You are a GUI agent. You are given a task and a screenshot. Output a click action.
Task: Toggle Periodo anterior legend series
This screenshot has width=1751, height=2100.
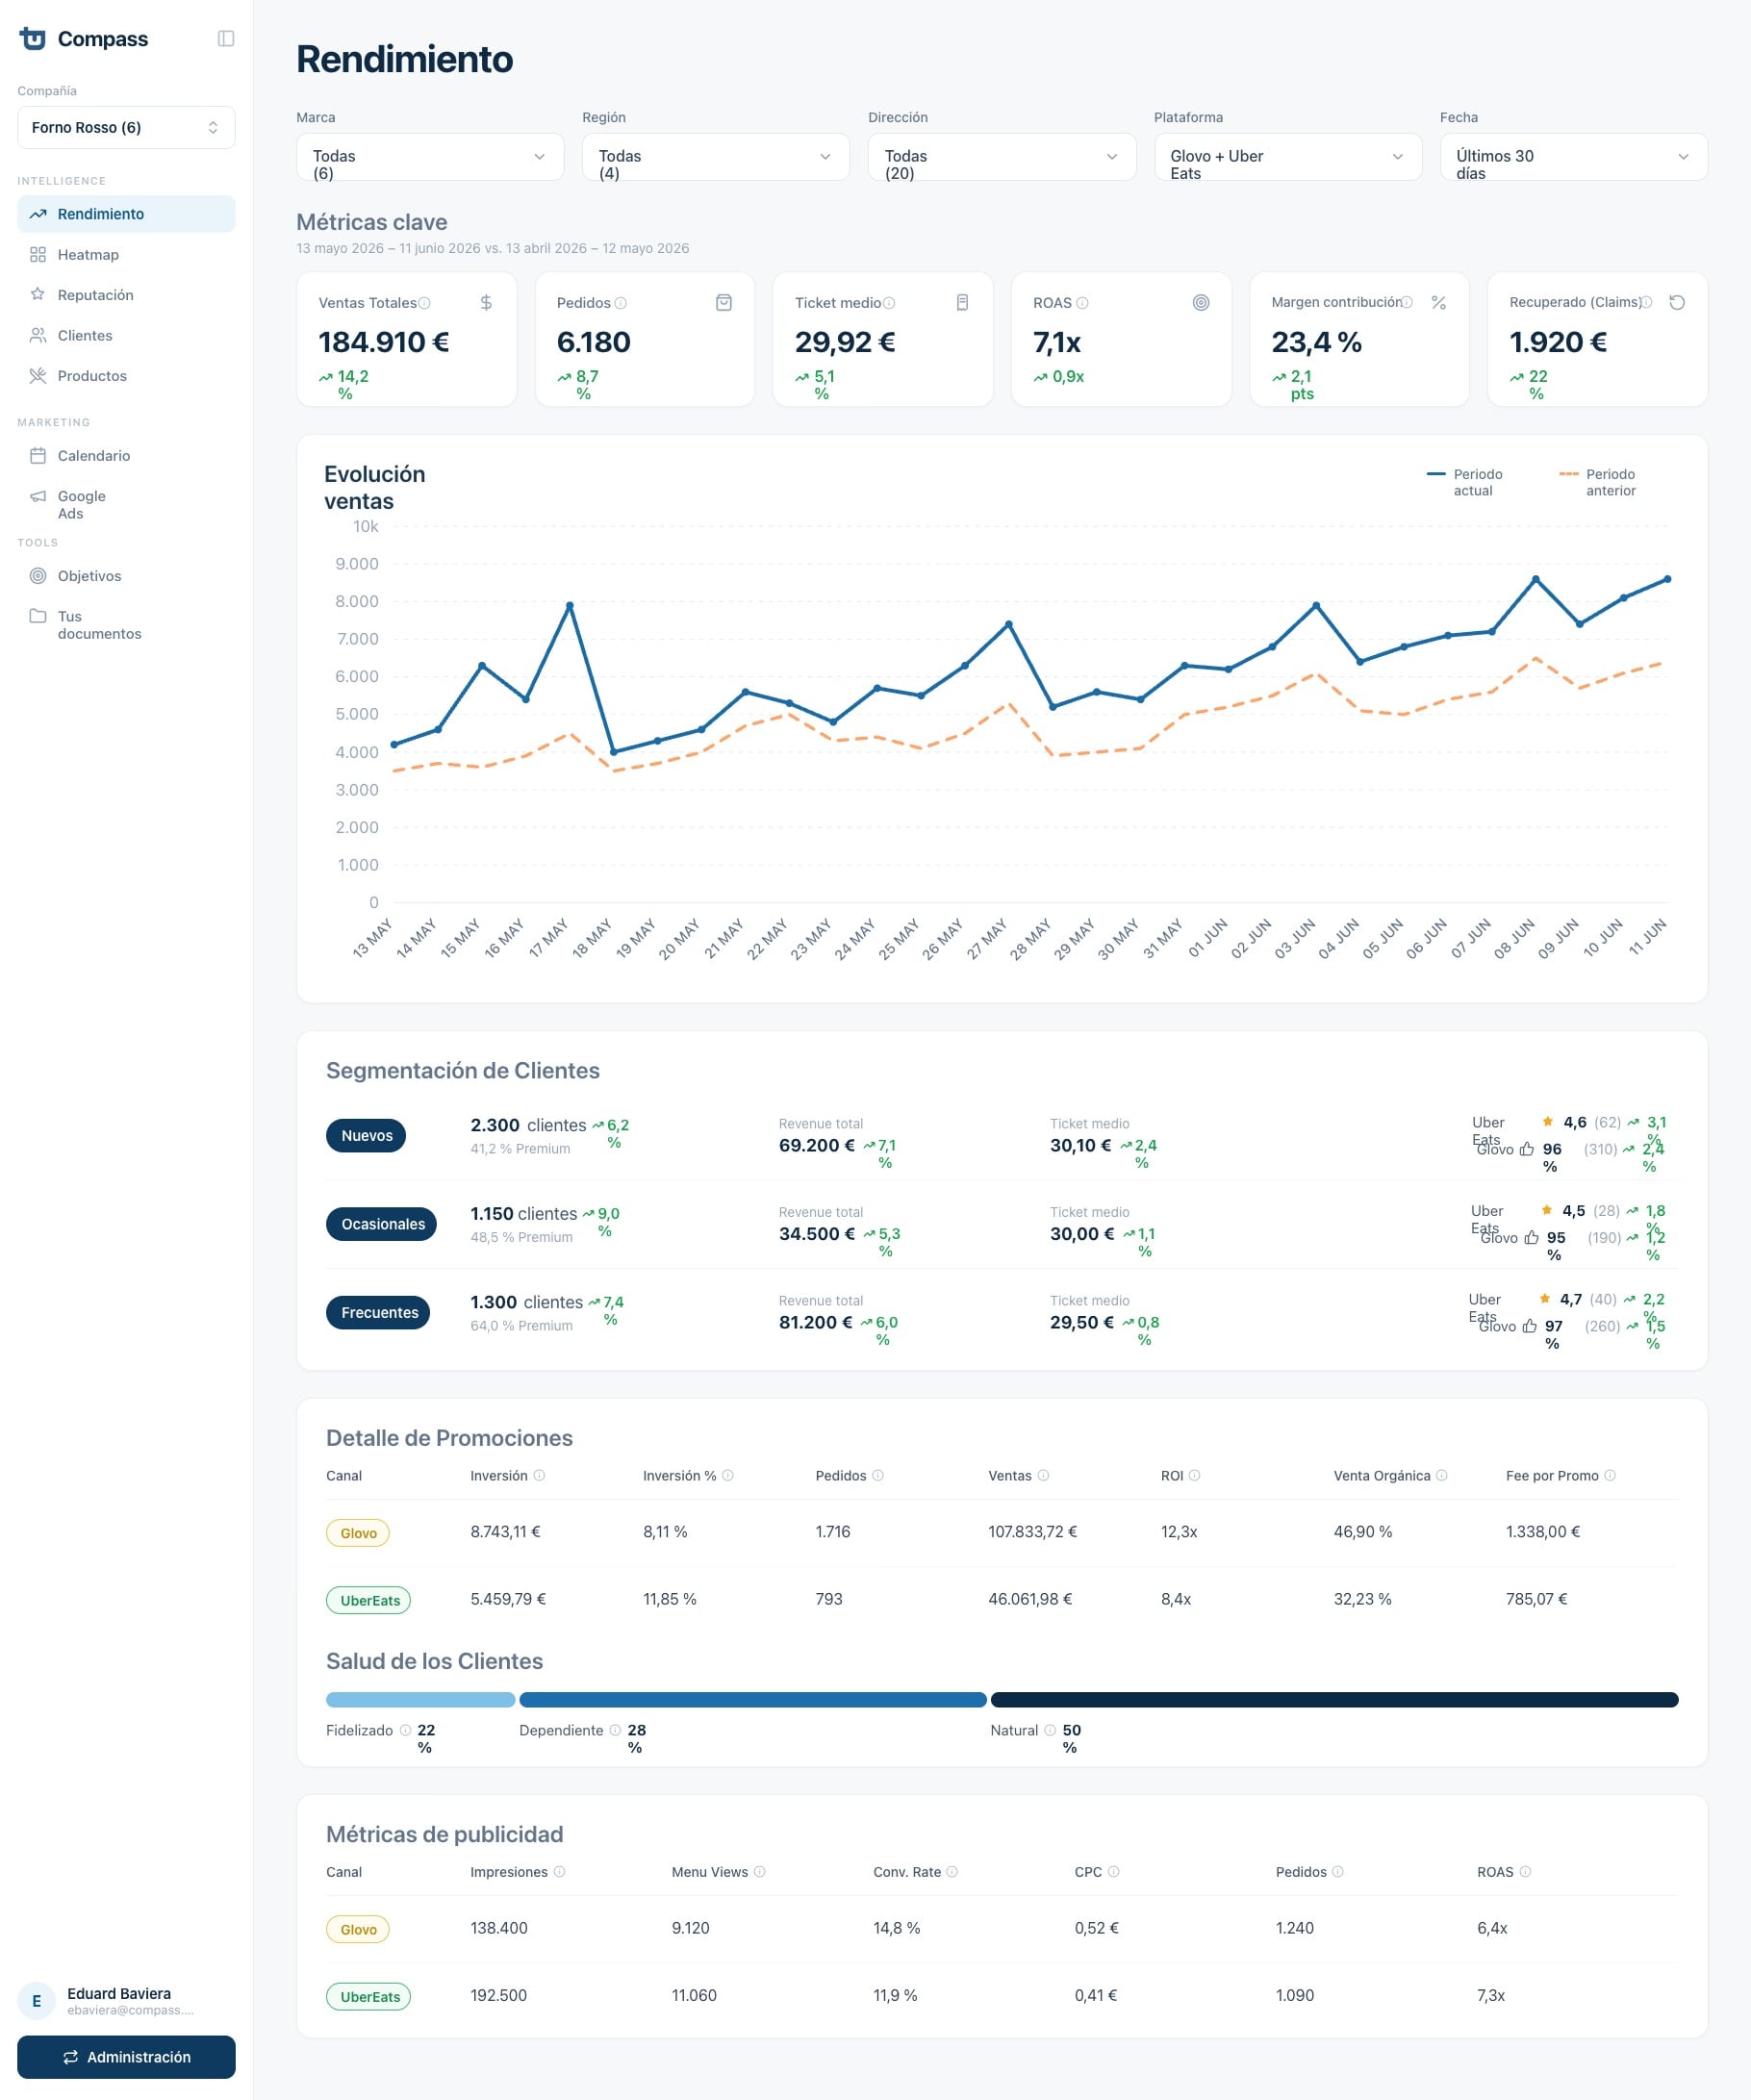[x=1598, y=482]
